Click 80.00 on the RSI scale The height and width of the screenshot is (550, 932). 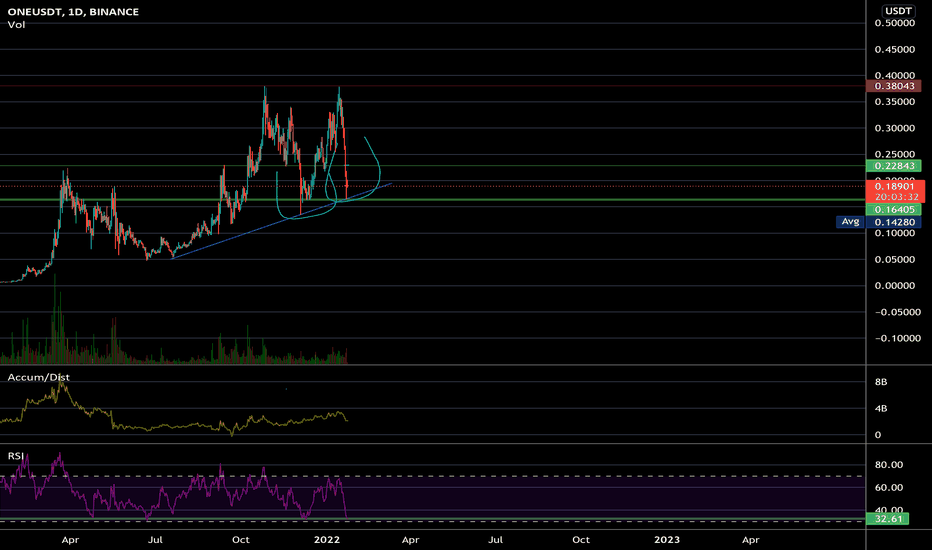click(889, 465)
